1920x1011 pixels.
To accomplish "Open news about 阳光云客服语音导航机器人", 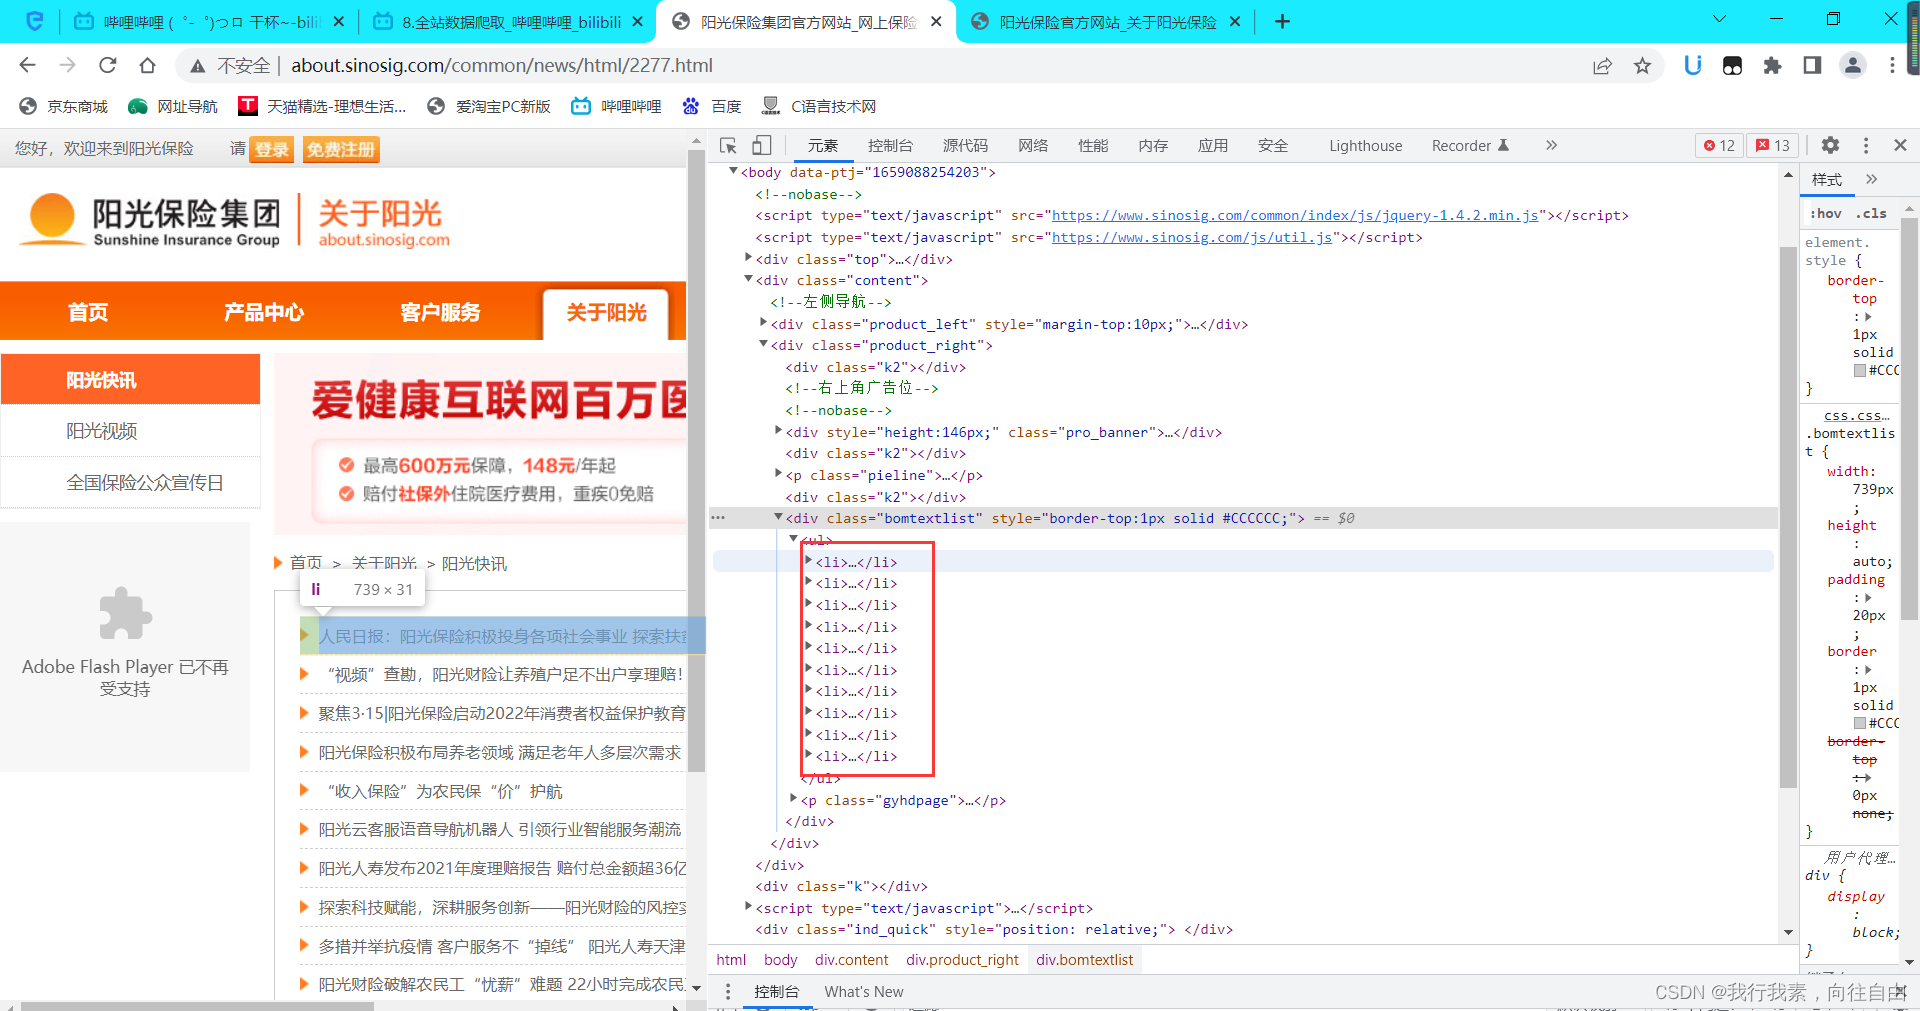I will pyautogui.click(x=499, y=829).
